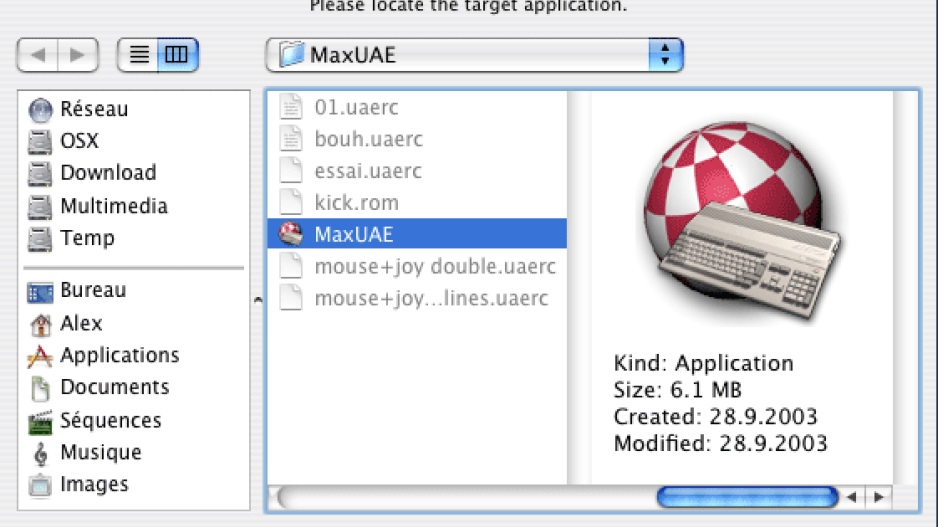The image size is (938, 527).
Task: Select the essai.uaerc file
Action: [x=417, y=171]
